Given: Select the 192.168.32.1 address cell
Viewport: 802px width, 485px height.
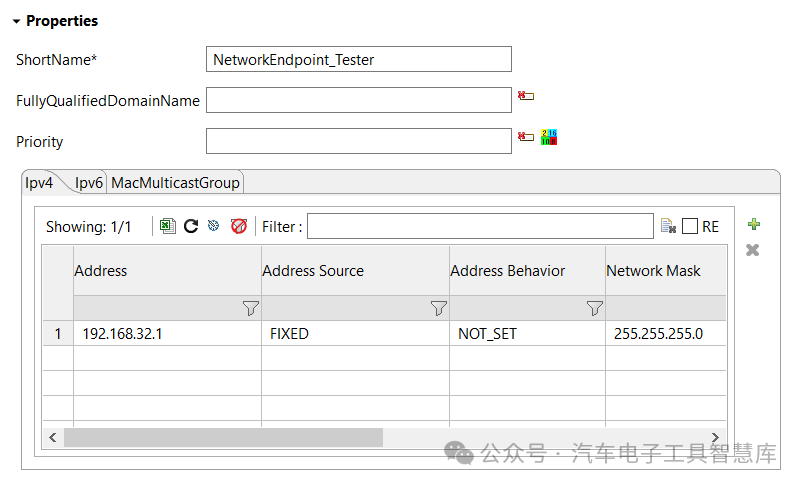Looking at the screenshot, I should click(x=167, y=334).
